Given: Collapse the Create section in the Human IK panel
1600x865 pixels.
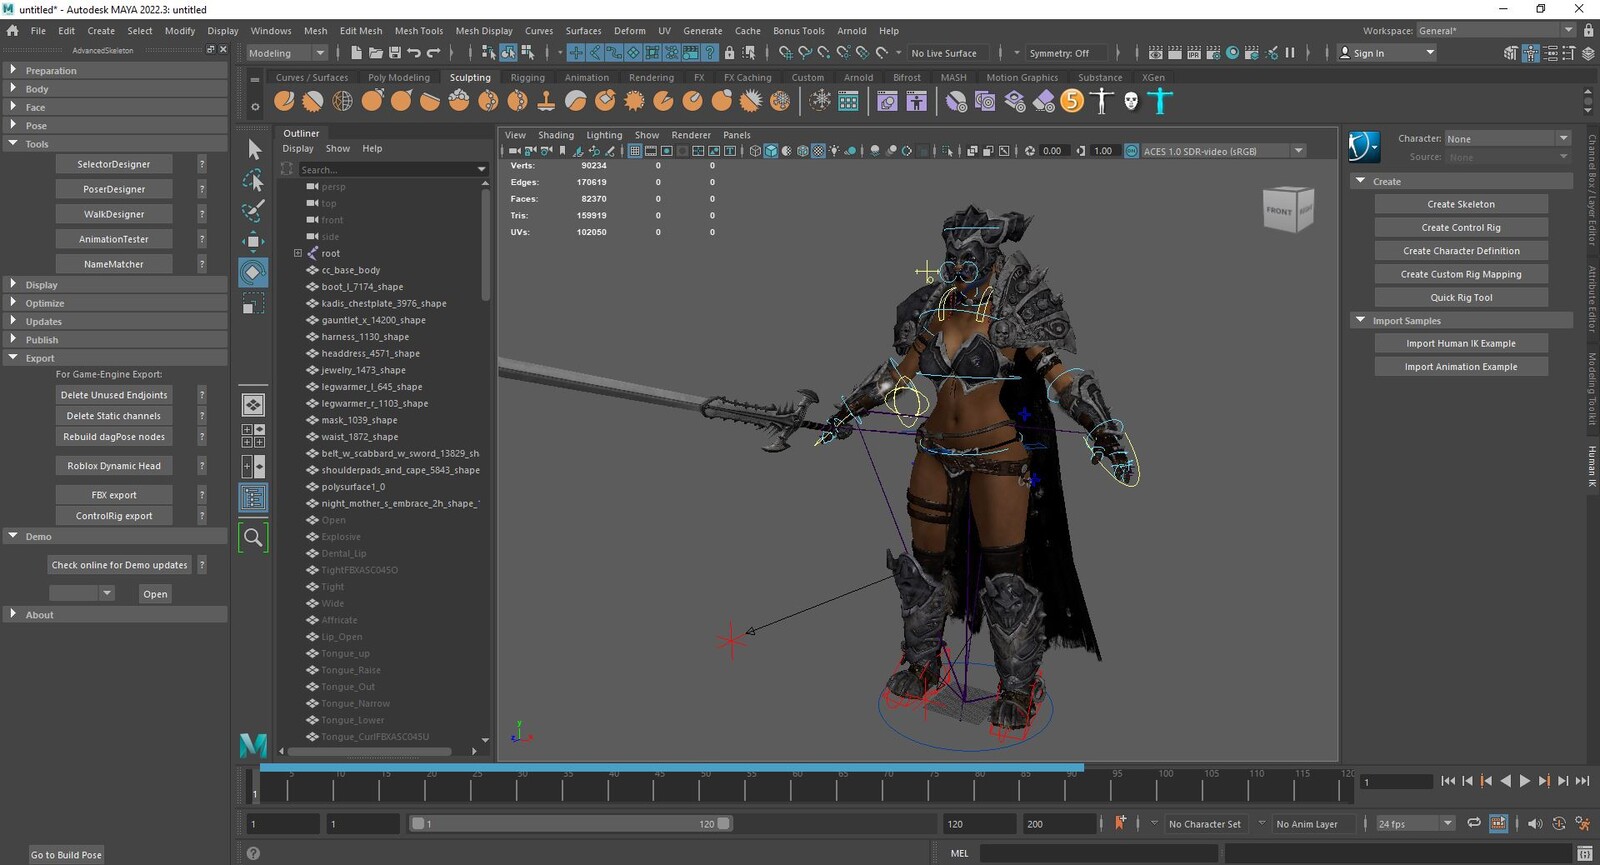Looking at the screenshot, I should click(x=1360, y=181).
